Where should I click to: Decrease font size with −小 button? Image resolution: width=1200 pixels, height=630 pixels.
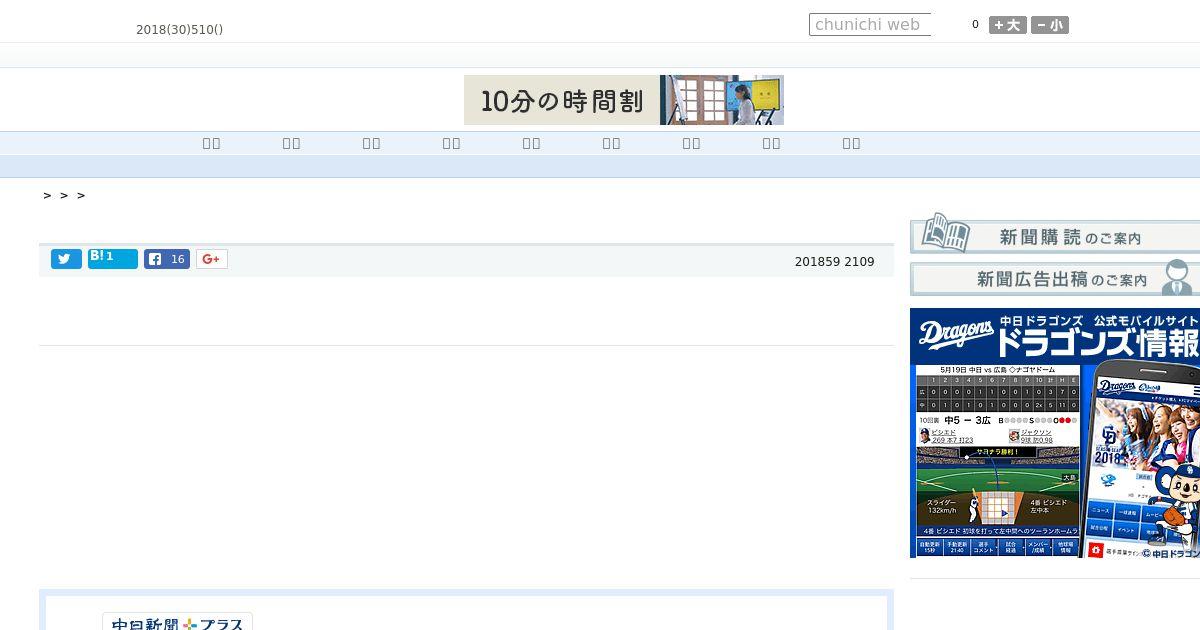tap(1050, 25)
